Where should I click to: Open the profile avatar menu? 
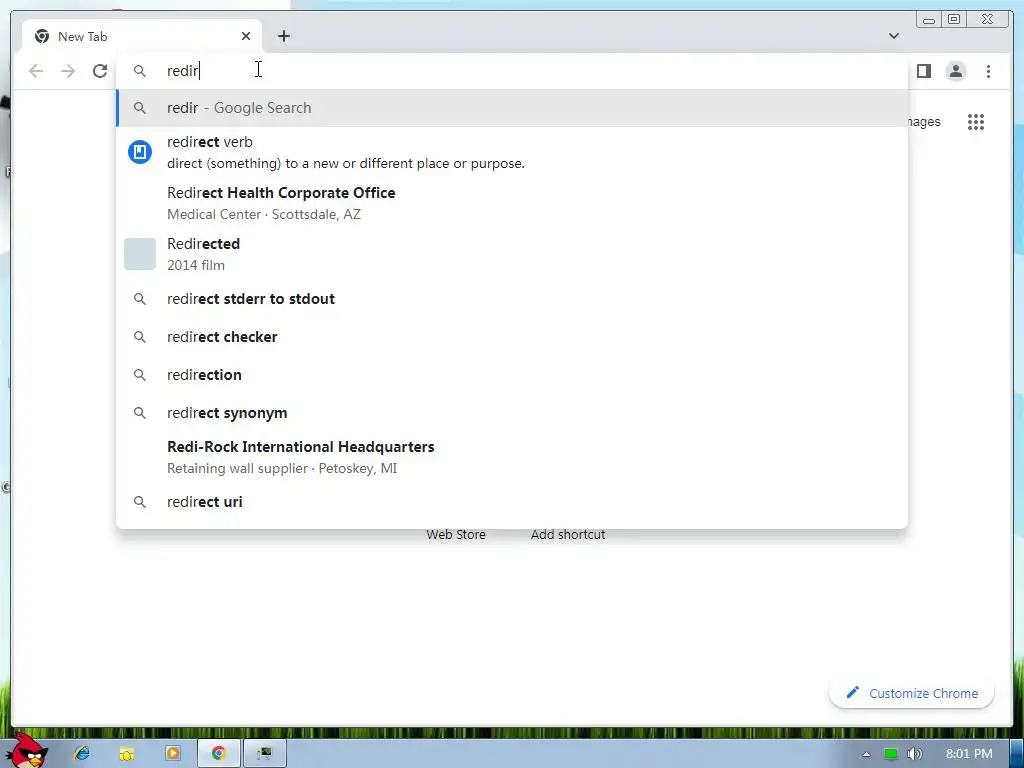(x=955, y=71)
